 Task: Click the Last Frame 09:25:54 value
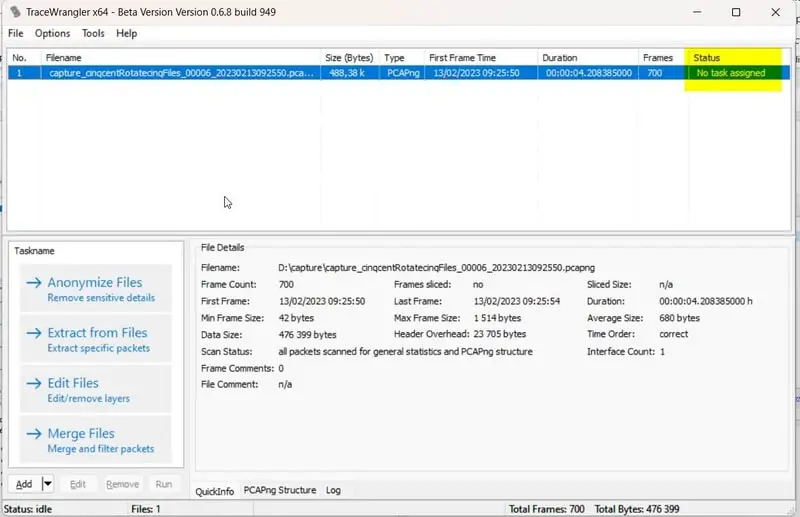click(517, 301)
